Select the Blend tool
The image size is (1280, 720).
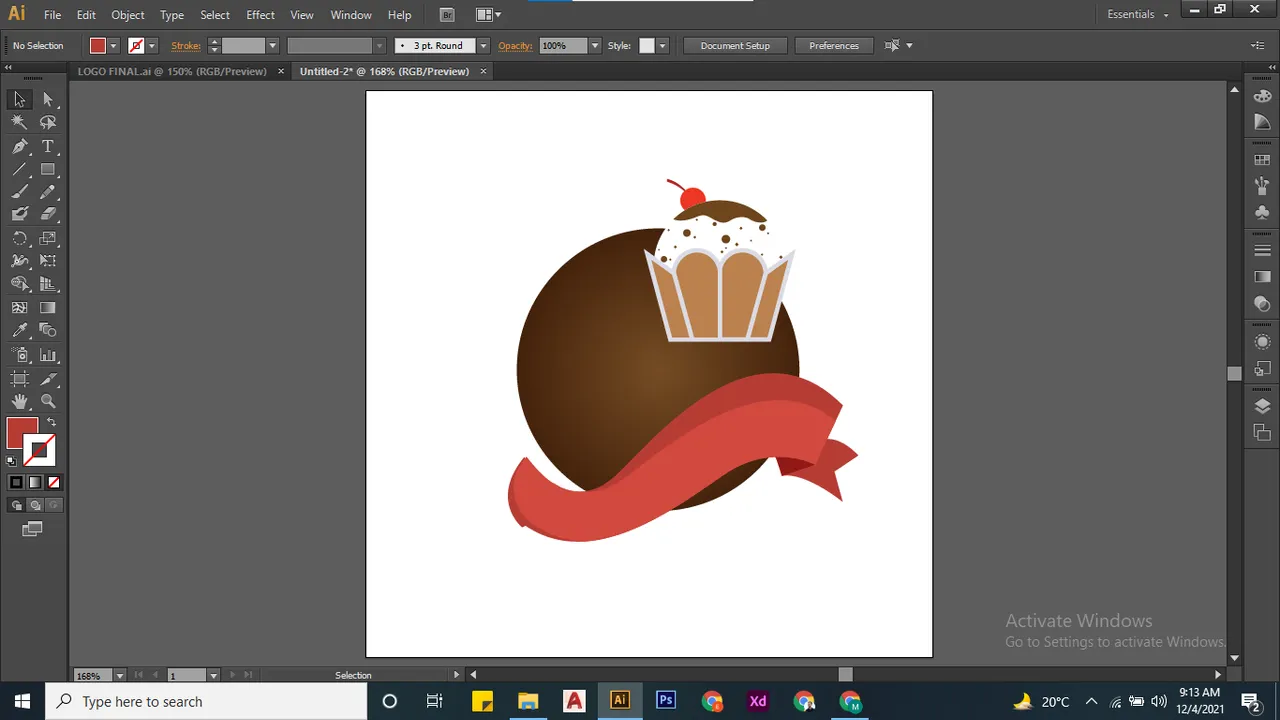pos(48,331)
